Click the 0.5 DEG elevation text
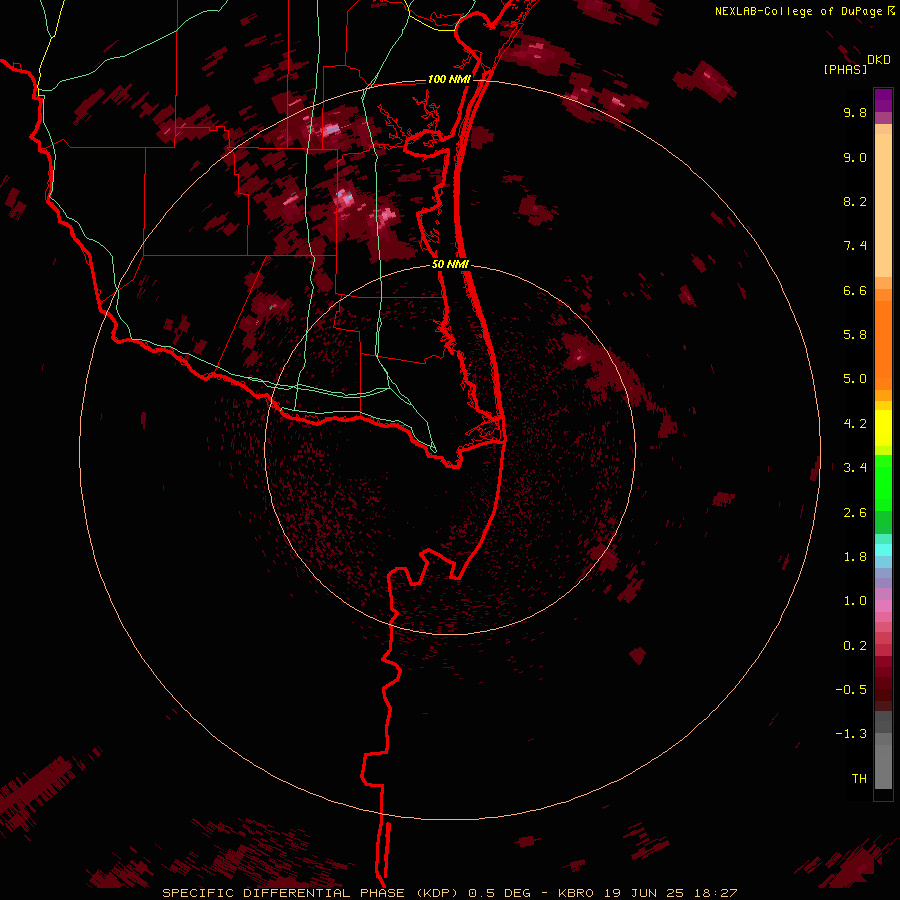Viewport: 900px width, 900px height. coord(501,893)
